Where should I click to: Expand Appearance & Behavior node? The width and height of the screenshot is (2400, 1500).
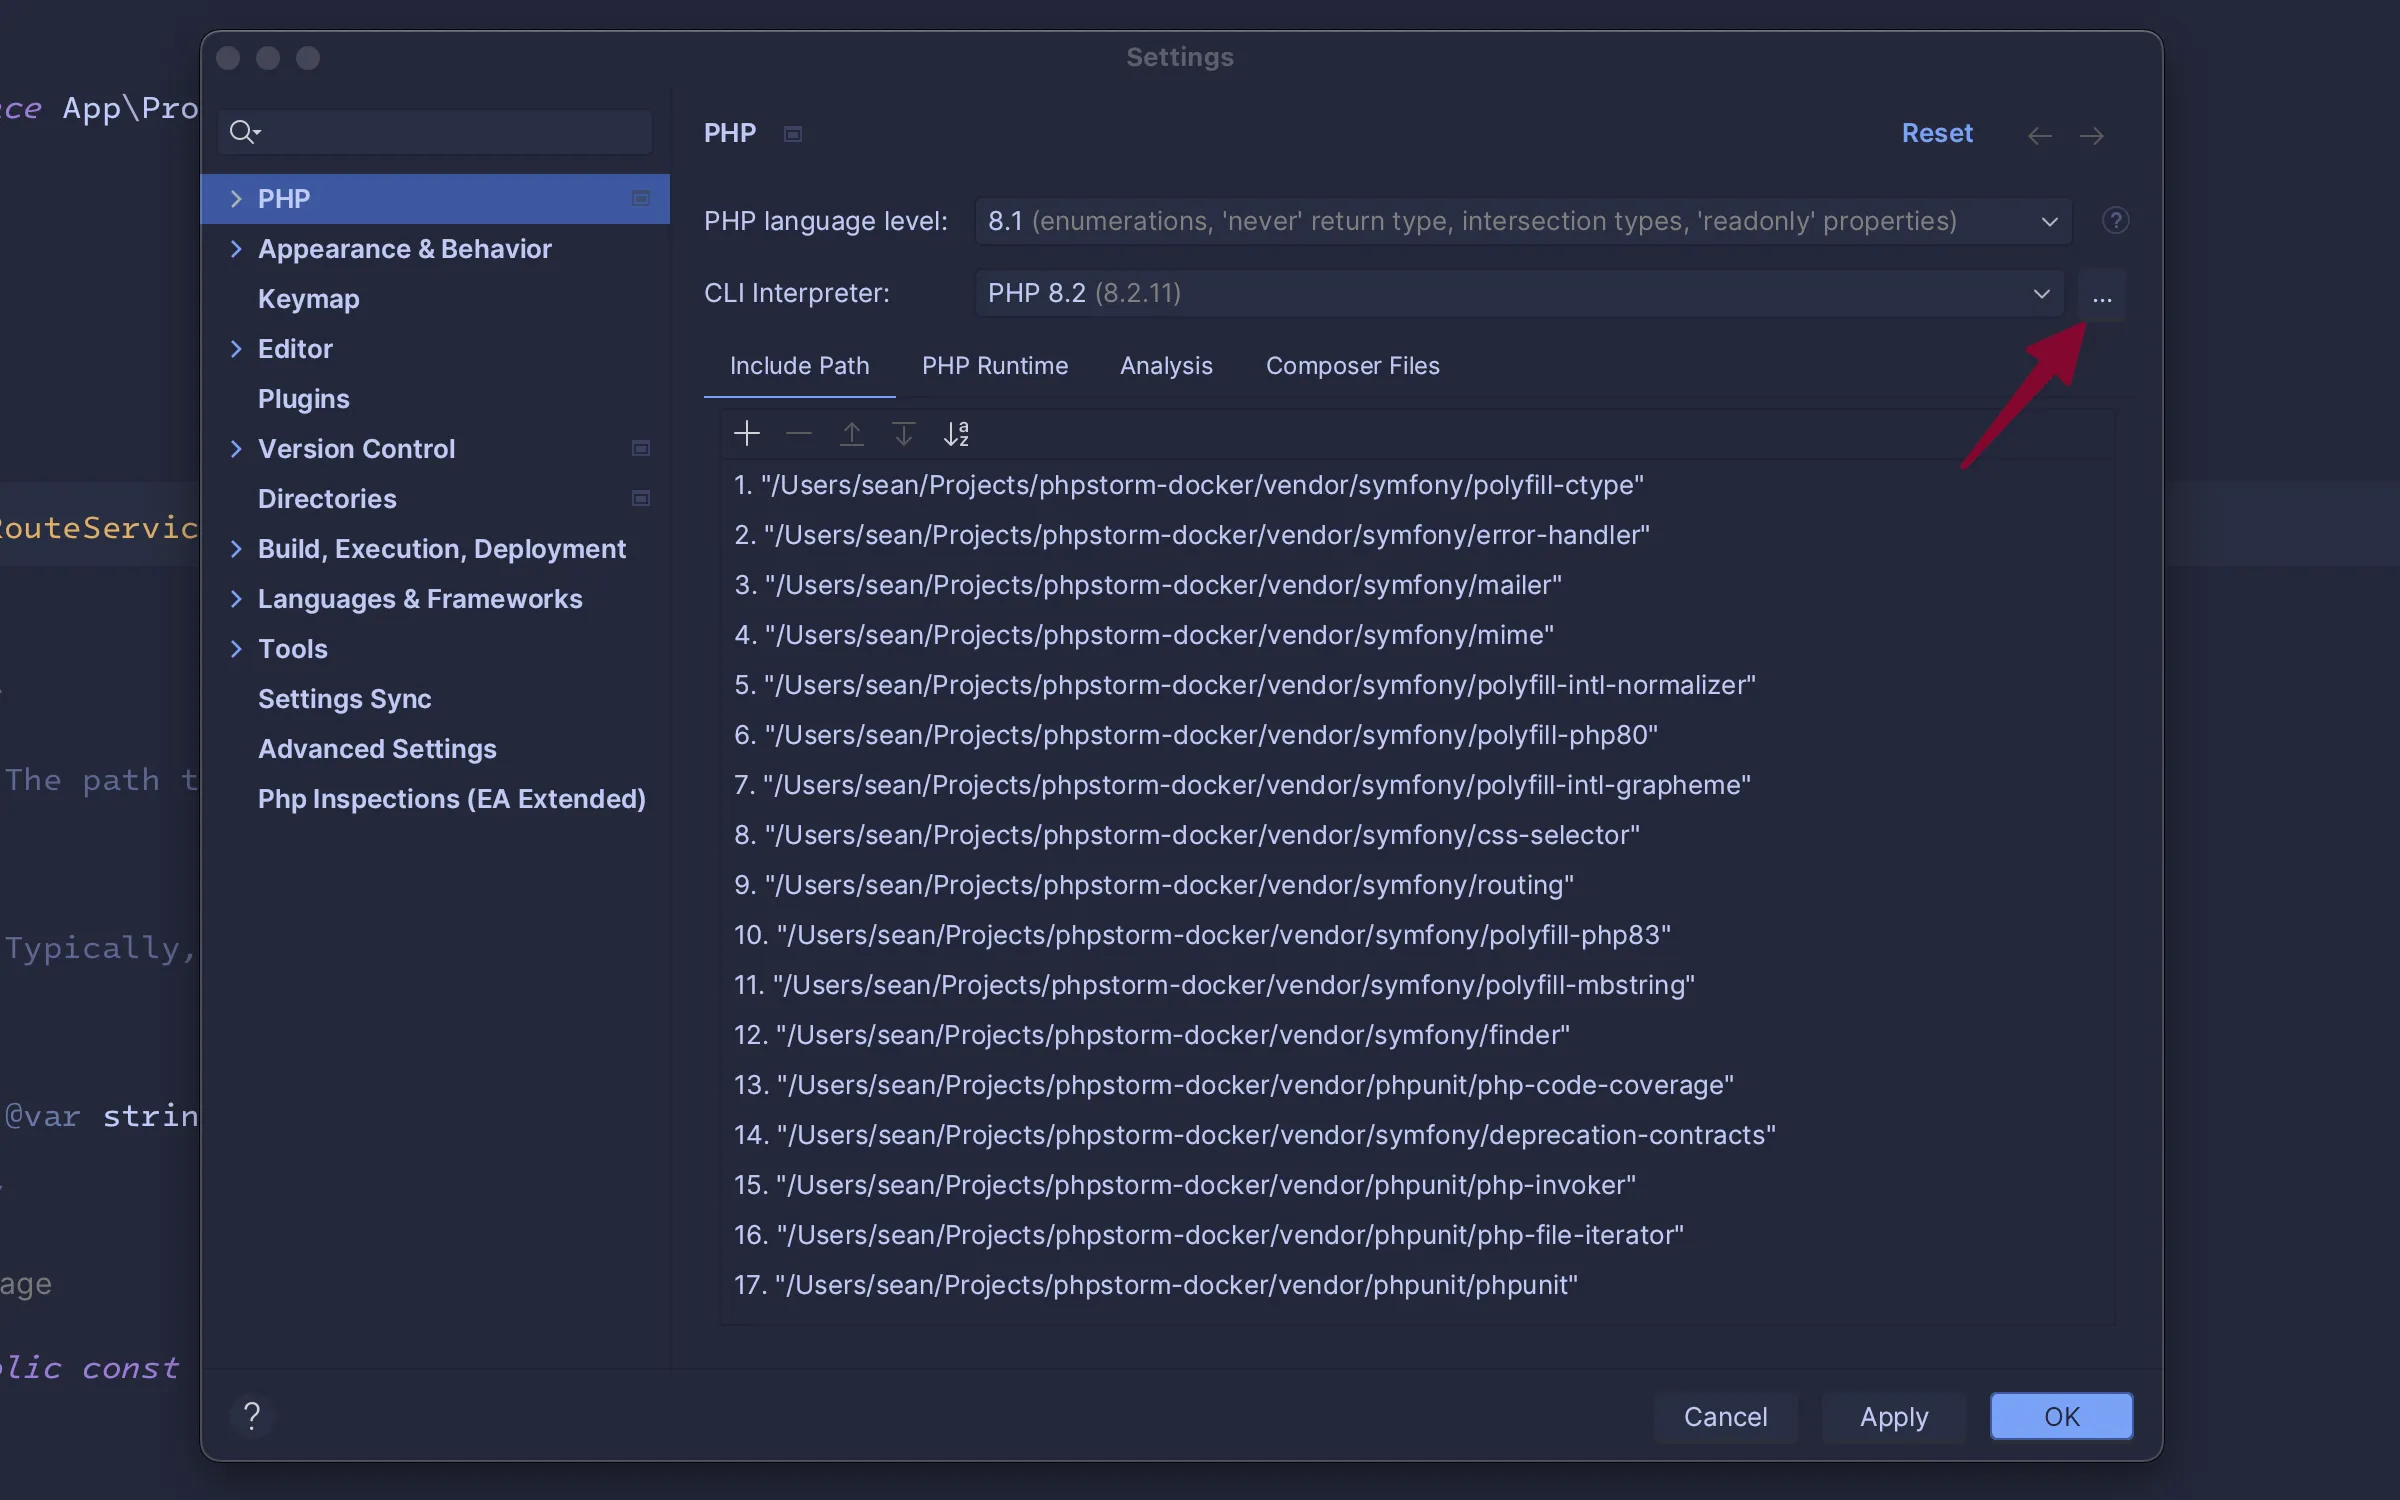tap(236, 248)
